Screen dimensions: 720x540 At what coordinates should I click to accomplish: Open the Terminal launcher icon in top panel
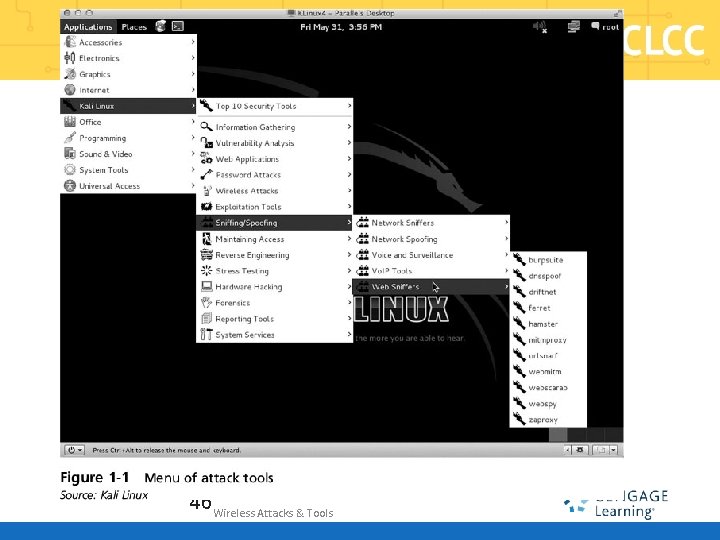(178, 26)
